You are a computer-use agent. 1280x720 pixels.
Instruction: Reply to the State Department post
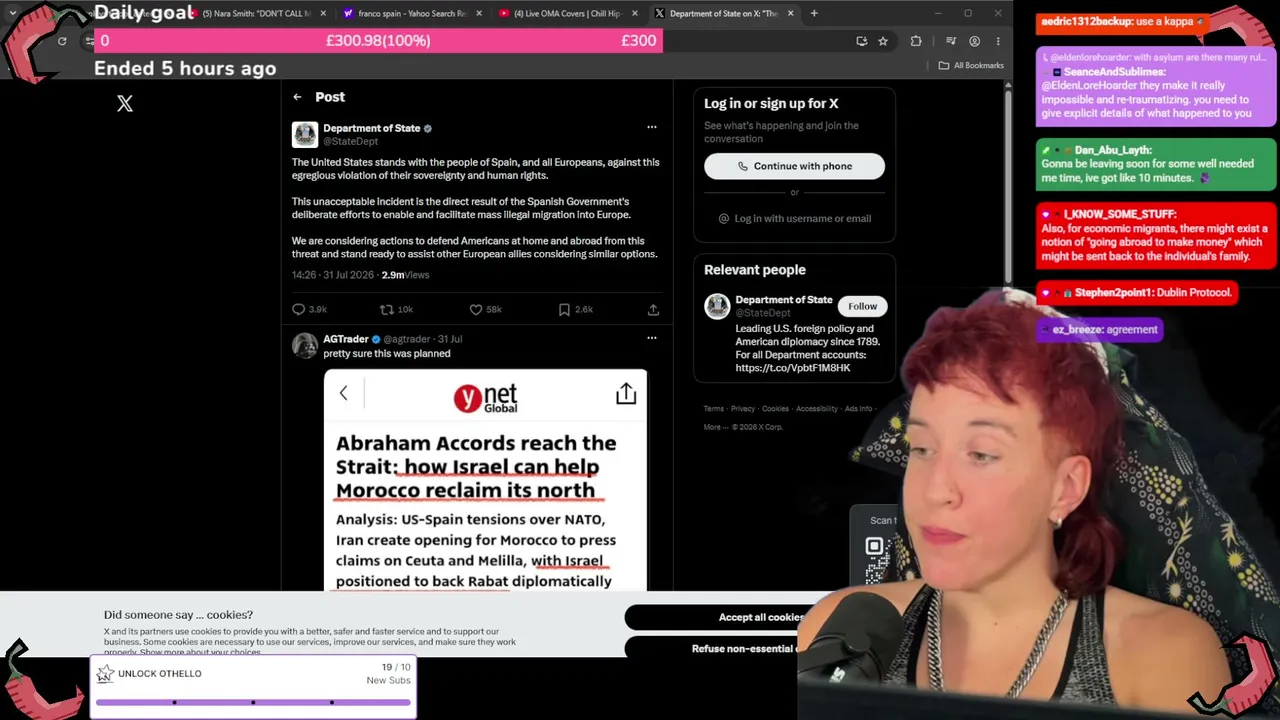[309, 310]
